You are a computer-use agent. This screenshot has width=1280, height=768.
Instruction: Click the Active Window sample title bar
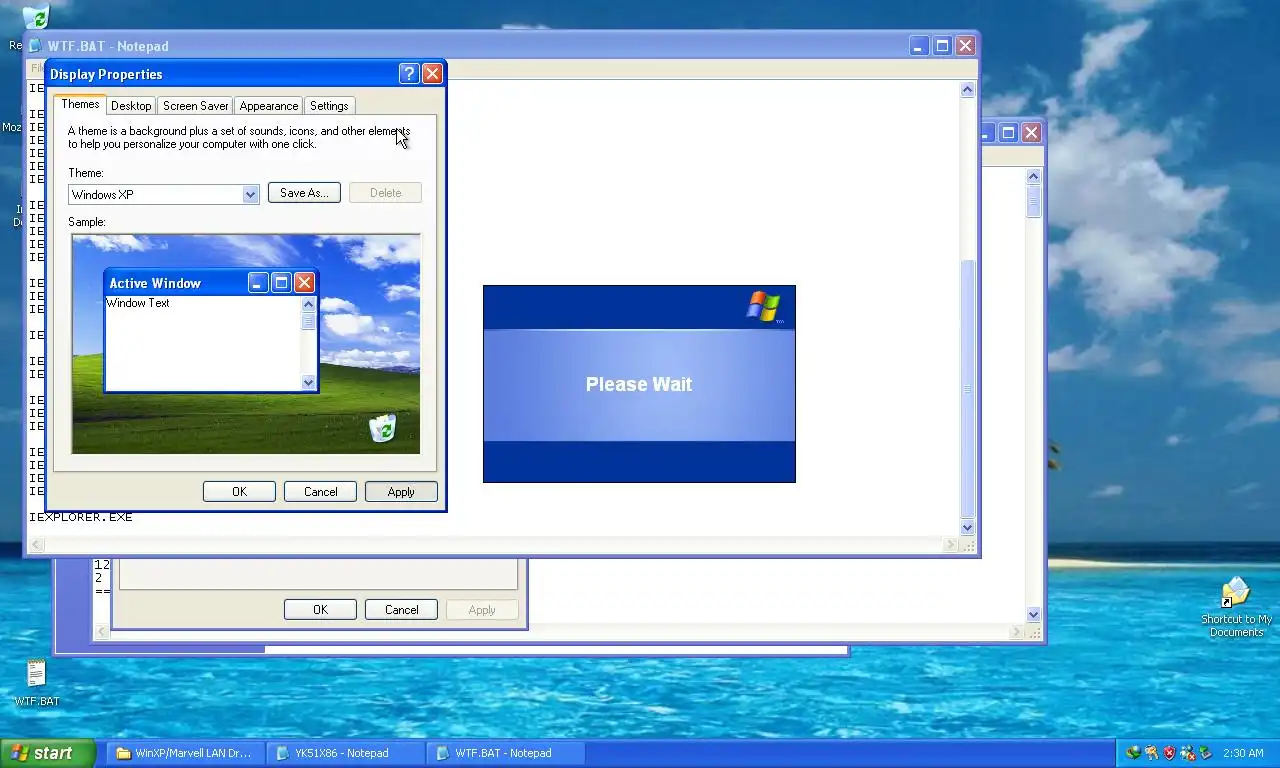[x=211, y=283]
